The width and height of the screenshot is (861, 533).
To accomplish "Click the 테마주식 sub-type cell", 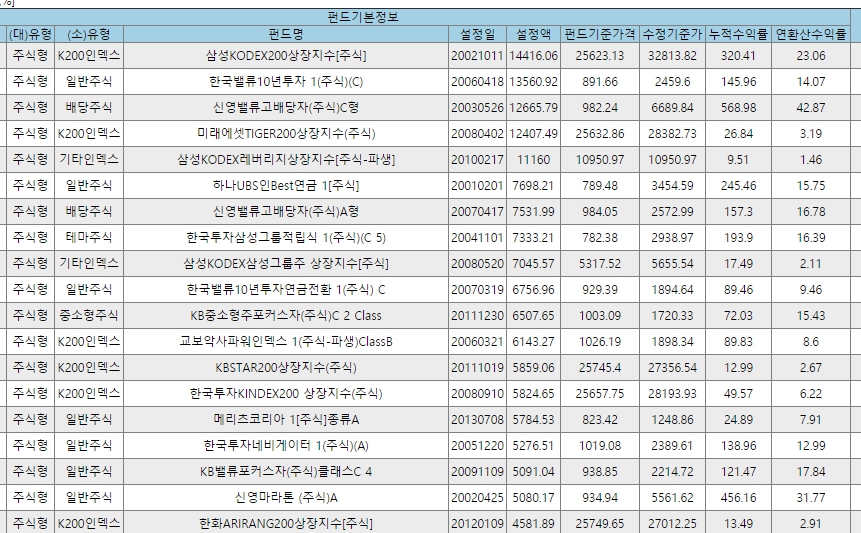I will (x=89, y=238).
